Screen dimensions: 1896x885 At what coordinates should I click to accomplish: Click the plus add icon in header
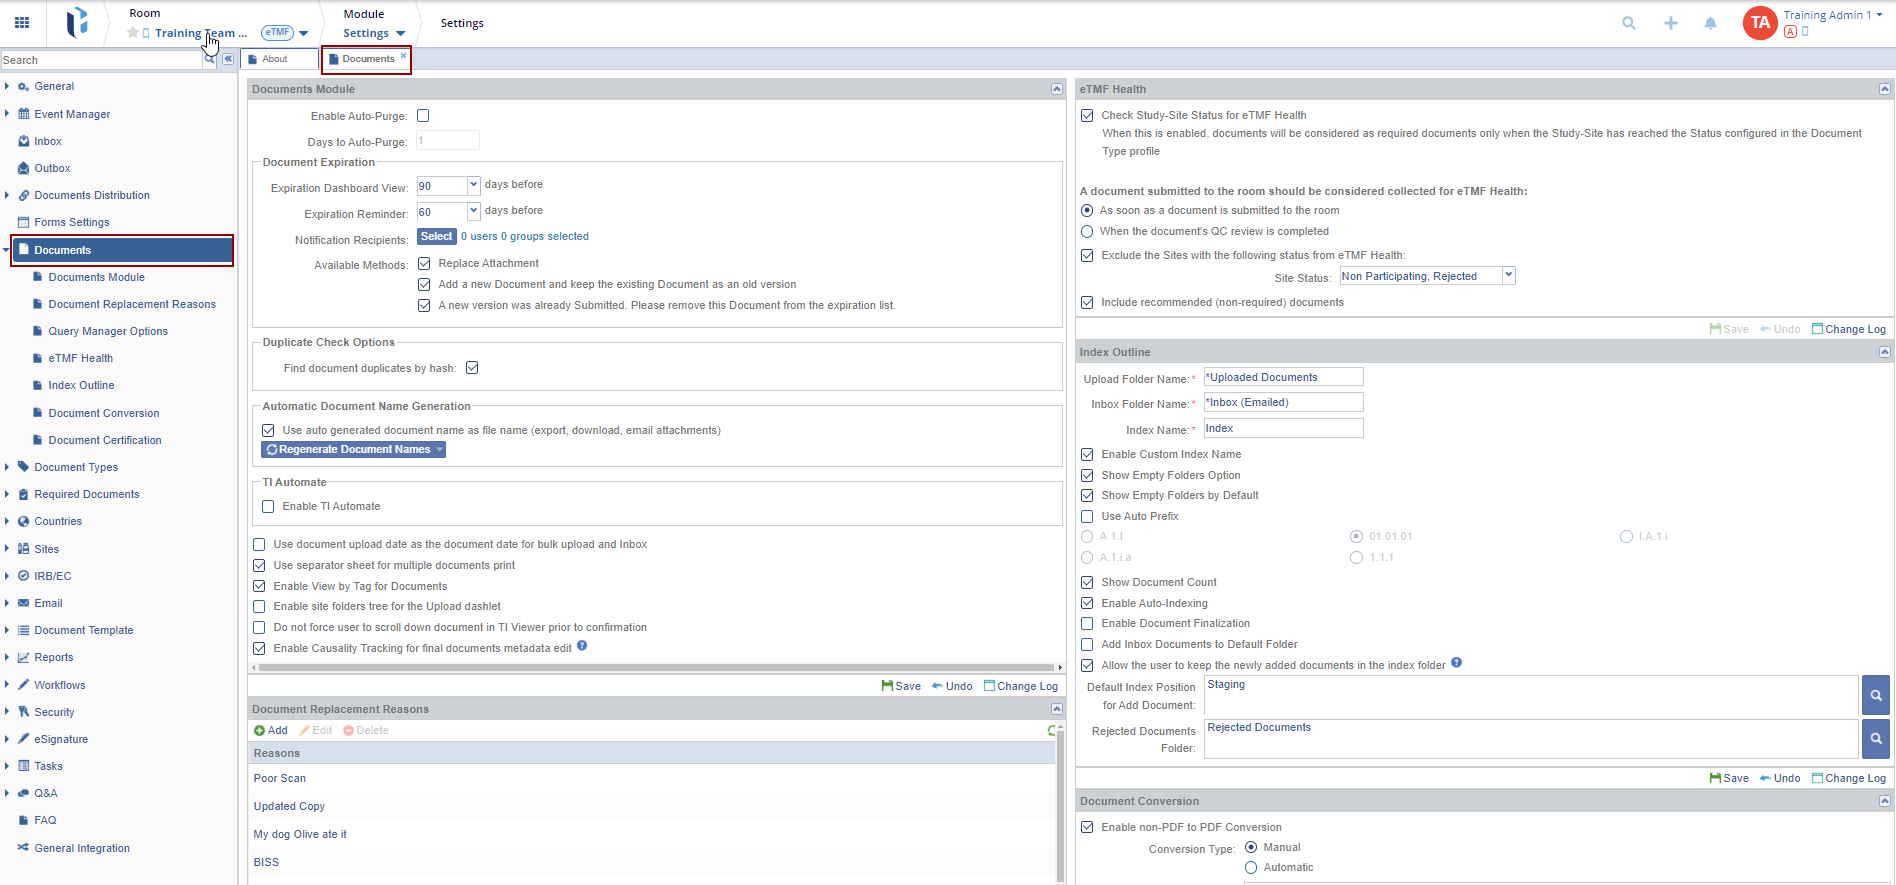tap(1670, 23)
